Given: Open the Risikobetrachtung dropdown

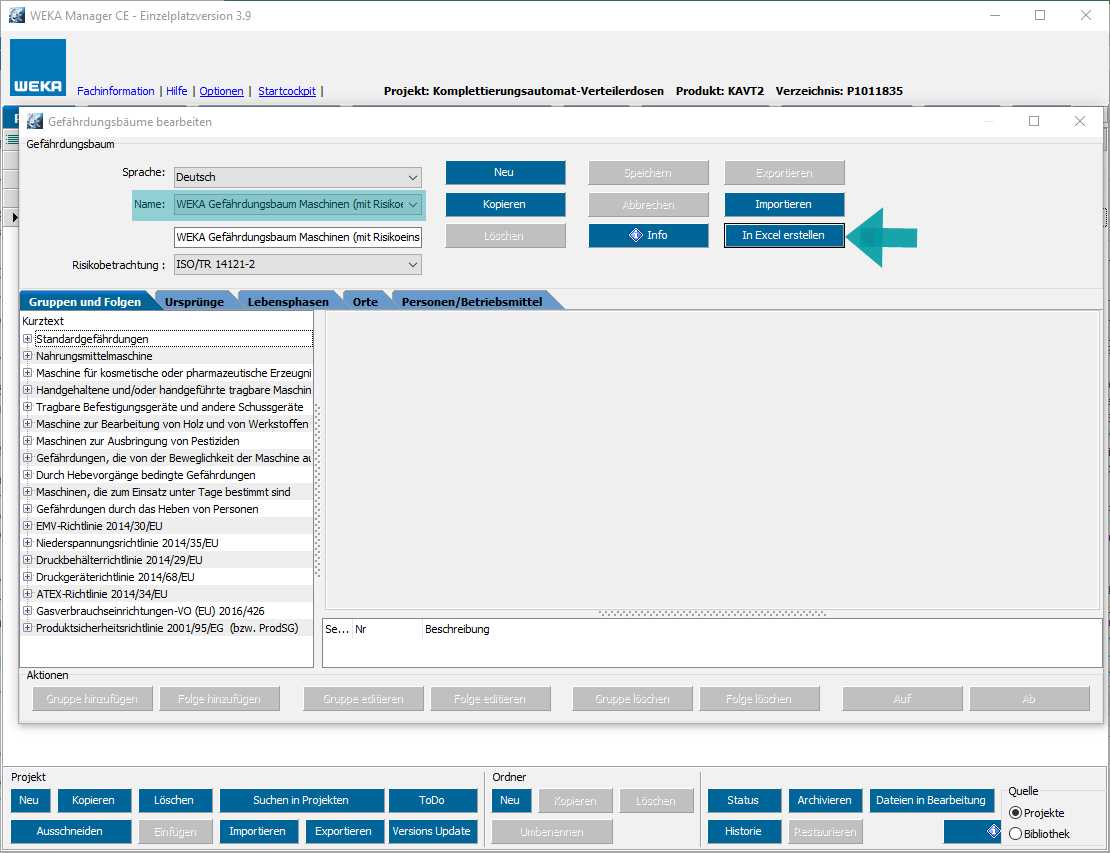Looking at the screenshot, I should coord(297,265).
